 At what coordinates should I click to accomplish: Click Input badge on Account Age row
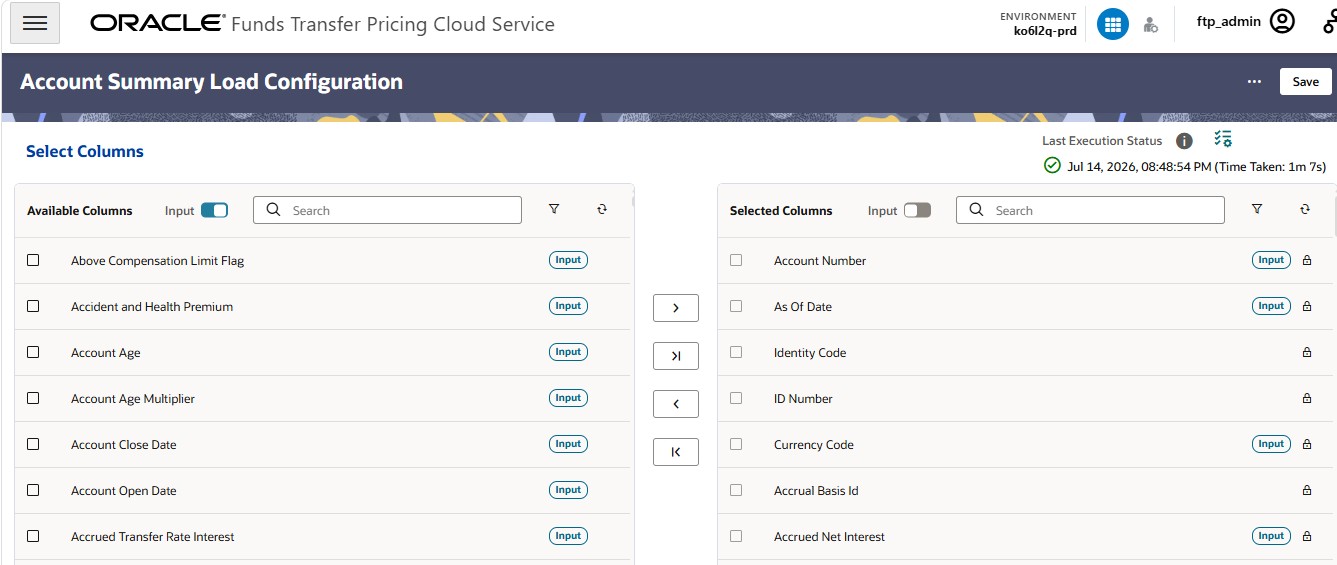pos(568,352)
